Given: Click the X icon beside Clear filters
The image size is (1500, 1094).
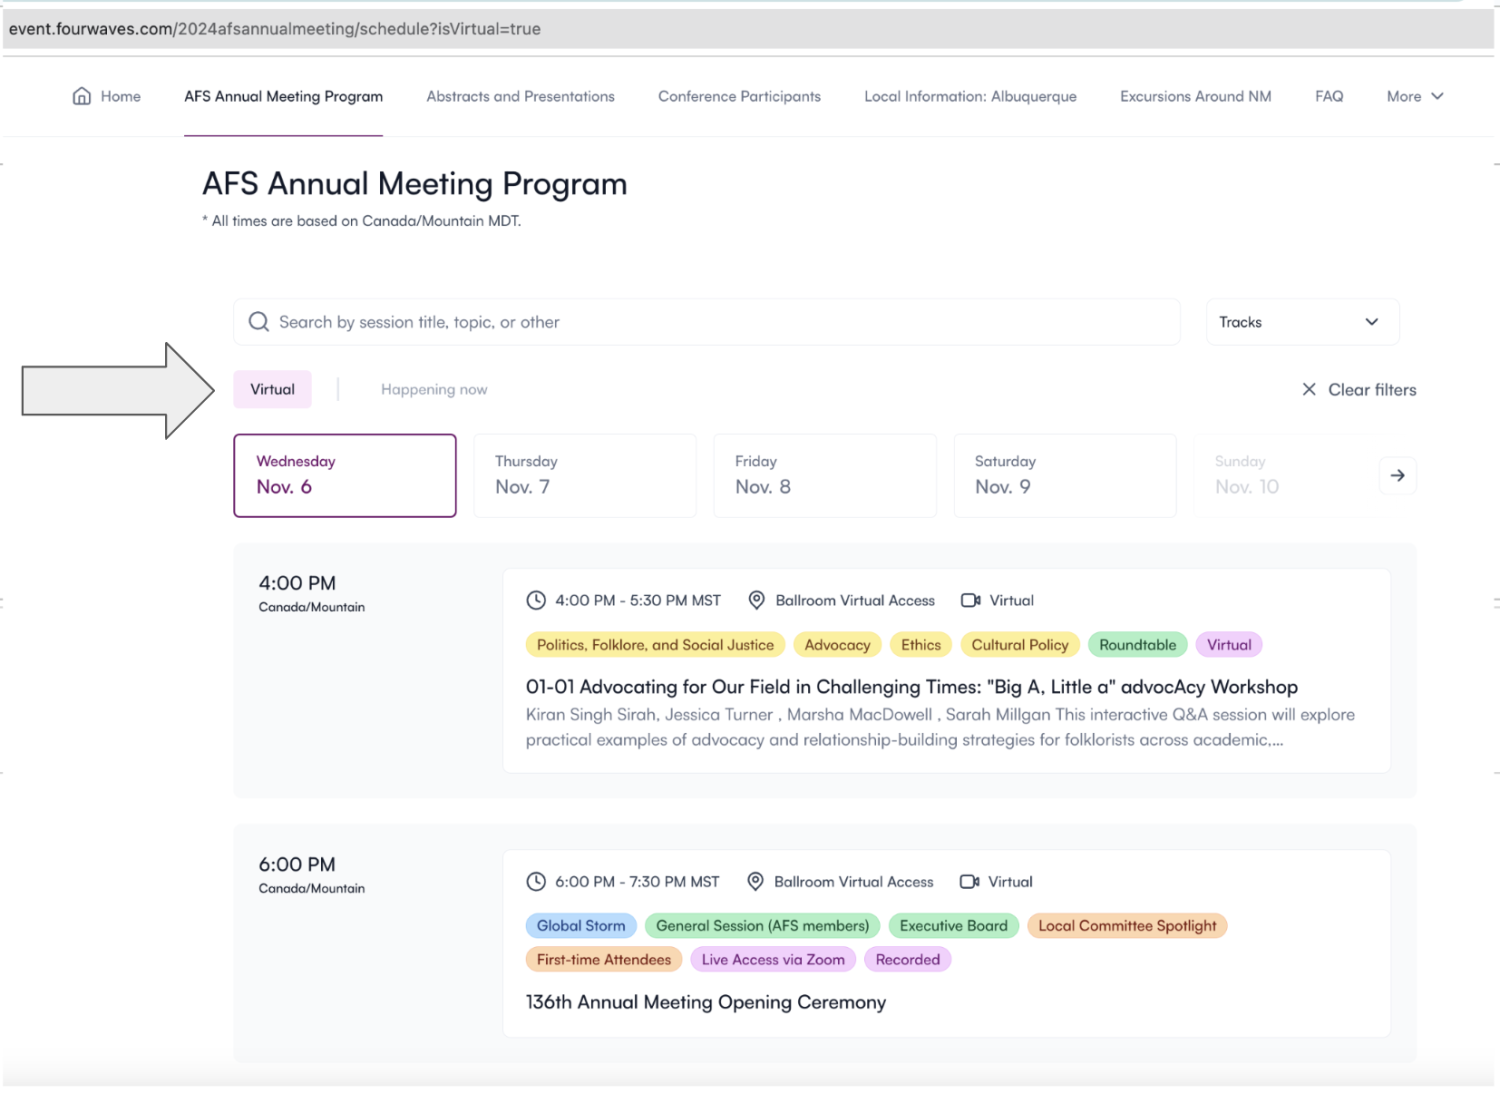Looking at the screenshot, I should (x=1308, y=390).
